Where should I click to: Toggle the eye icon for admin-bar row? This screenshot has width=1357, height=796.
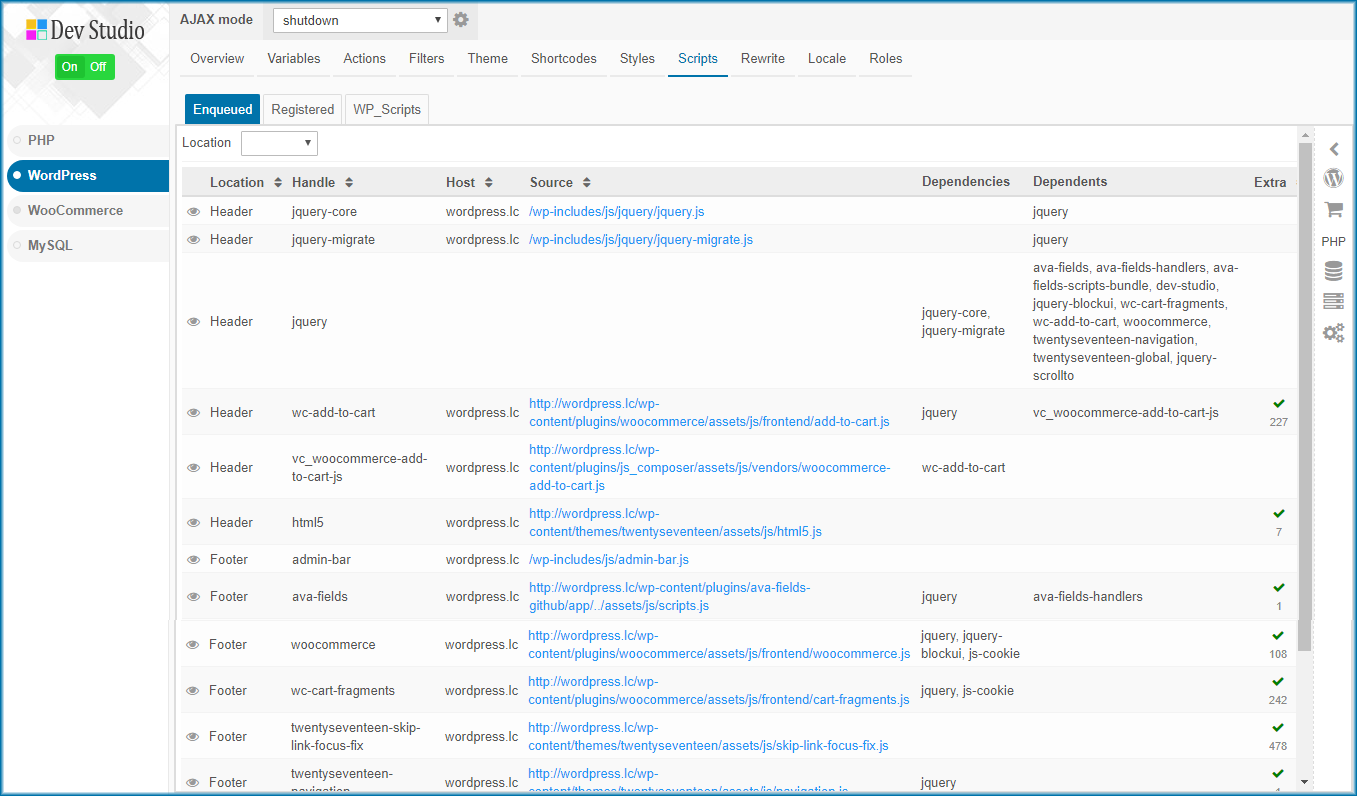194,560
